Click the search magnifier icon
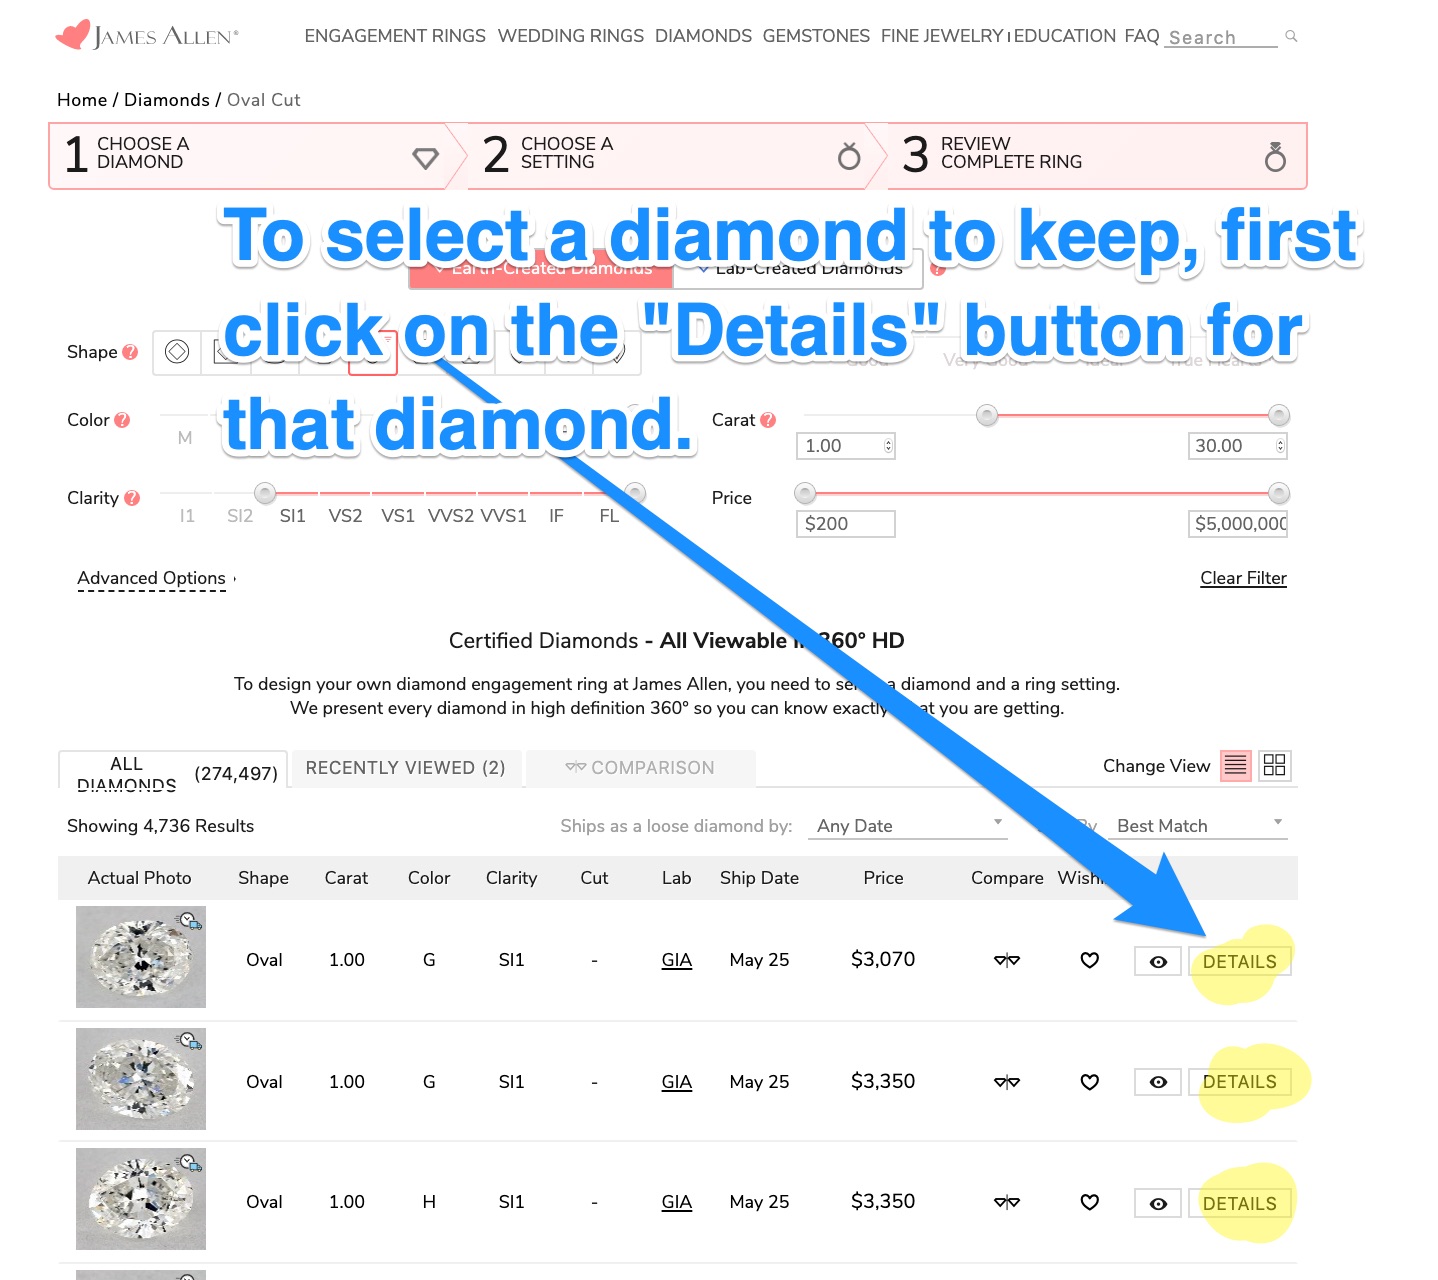The width and height of the screenshot is (1438, 1280). (1291, 36)
